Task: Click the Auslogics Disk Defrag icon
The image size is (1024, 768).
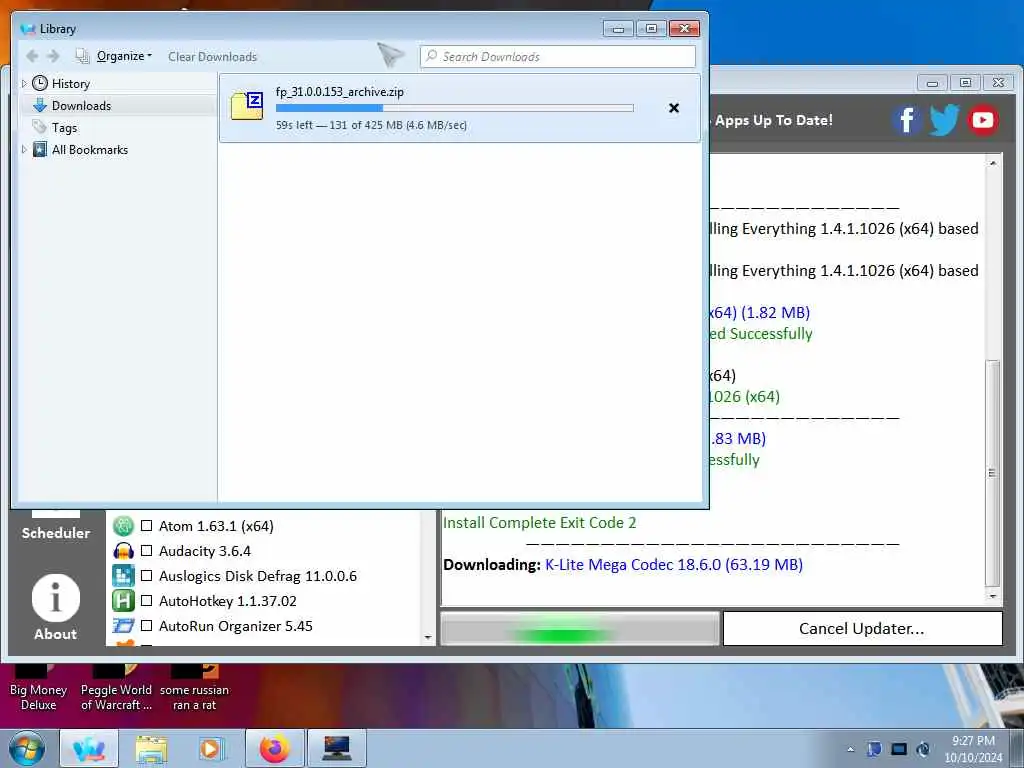Action: point(123,576)
